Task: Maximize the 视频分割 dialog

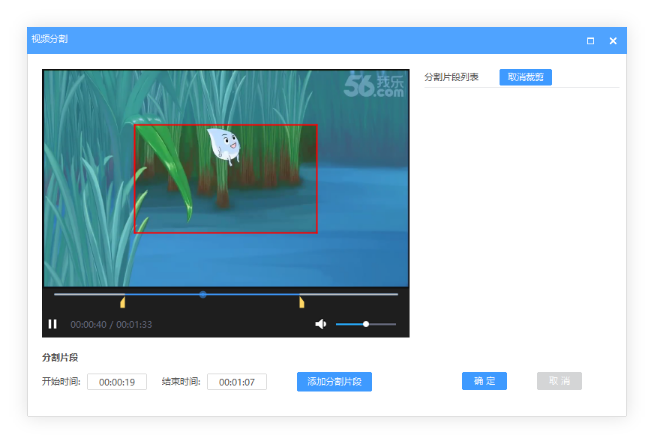Action: coord(590,41)
